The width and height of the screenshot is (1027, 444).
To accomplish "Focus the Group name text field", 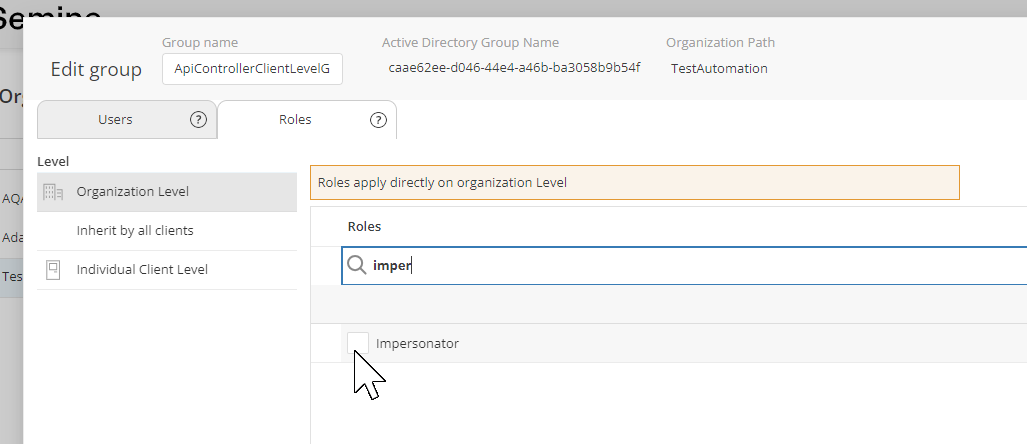I will [x=252, y=69].
